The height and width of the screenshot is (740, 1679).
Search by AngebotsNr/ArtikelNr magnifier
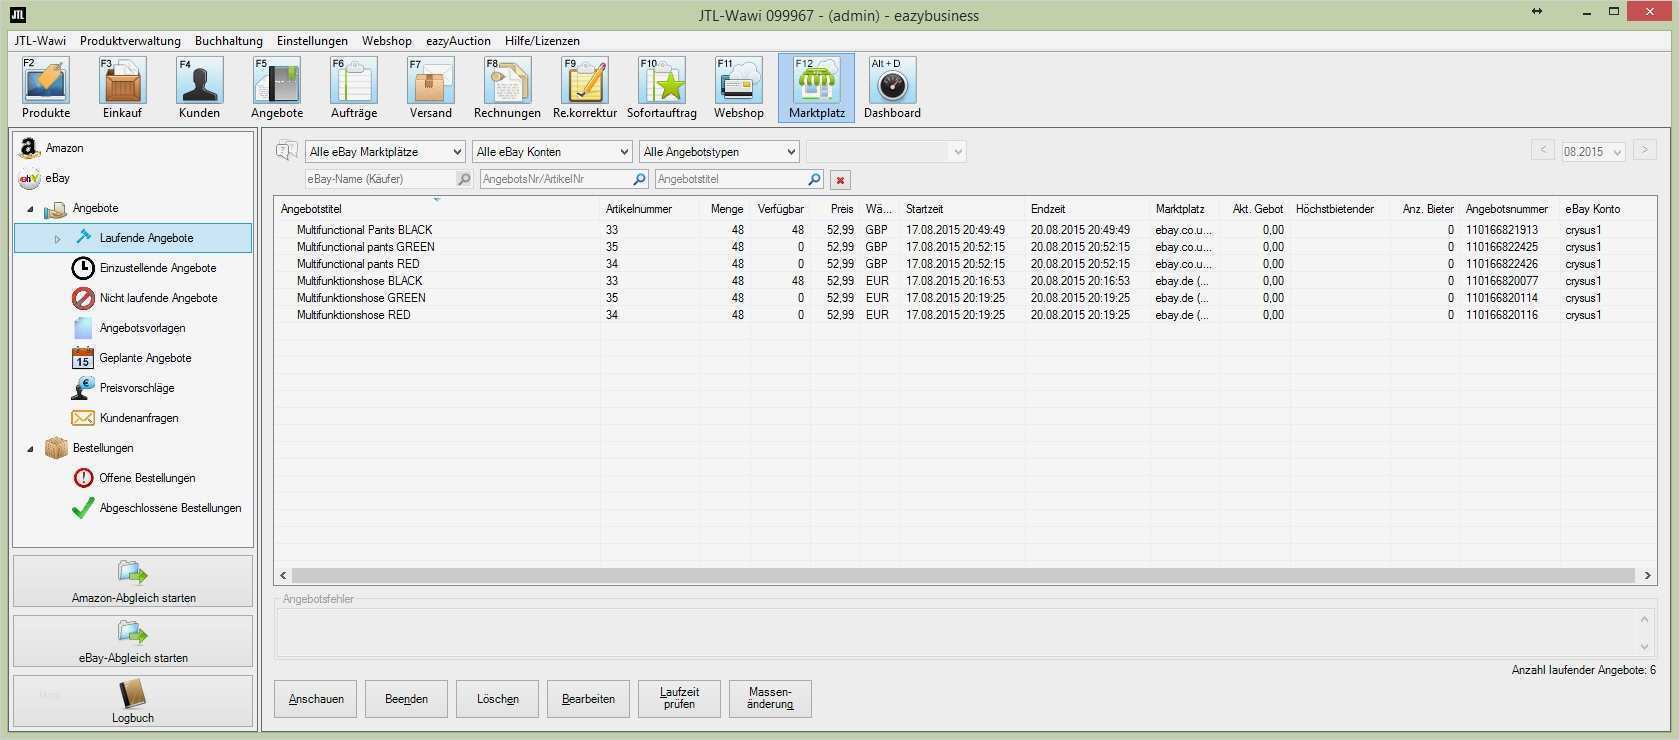click(x=640, y=179)
